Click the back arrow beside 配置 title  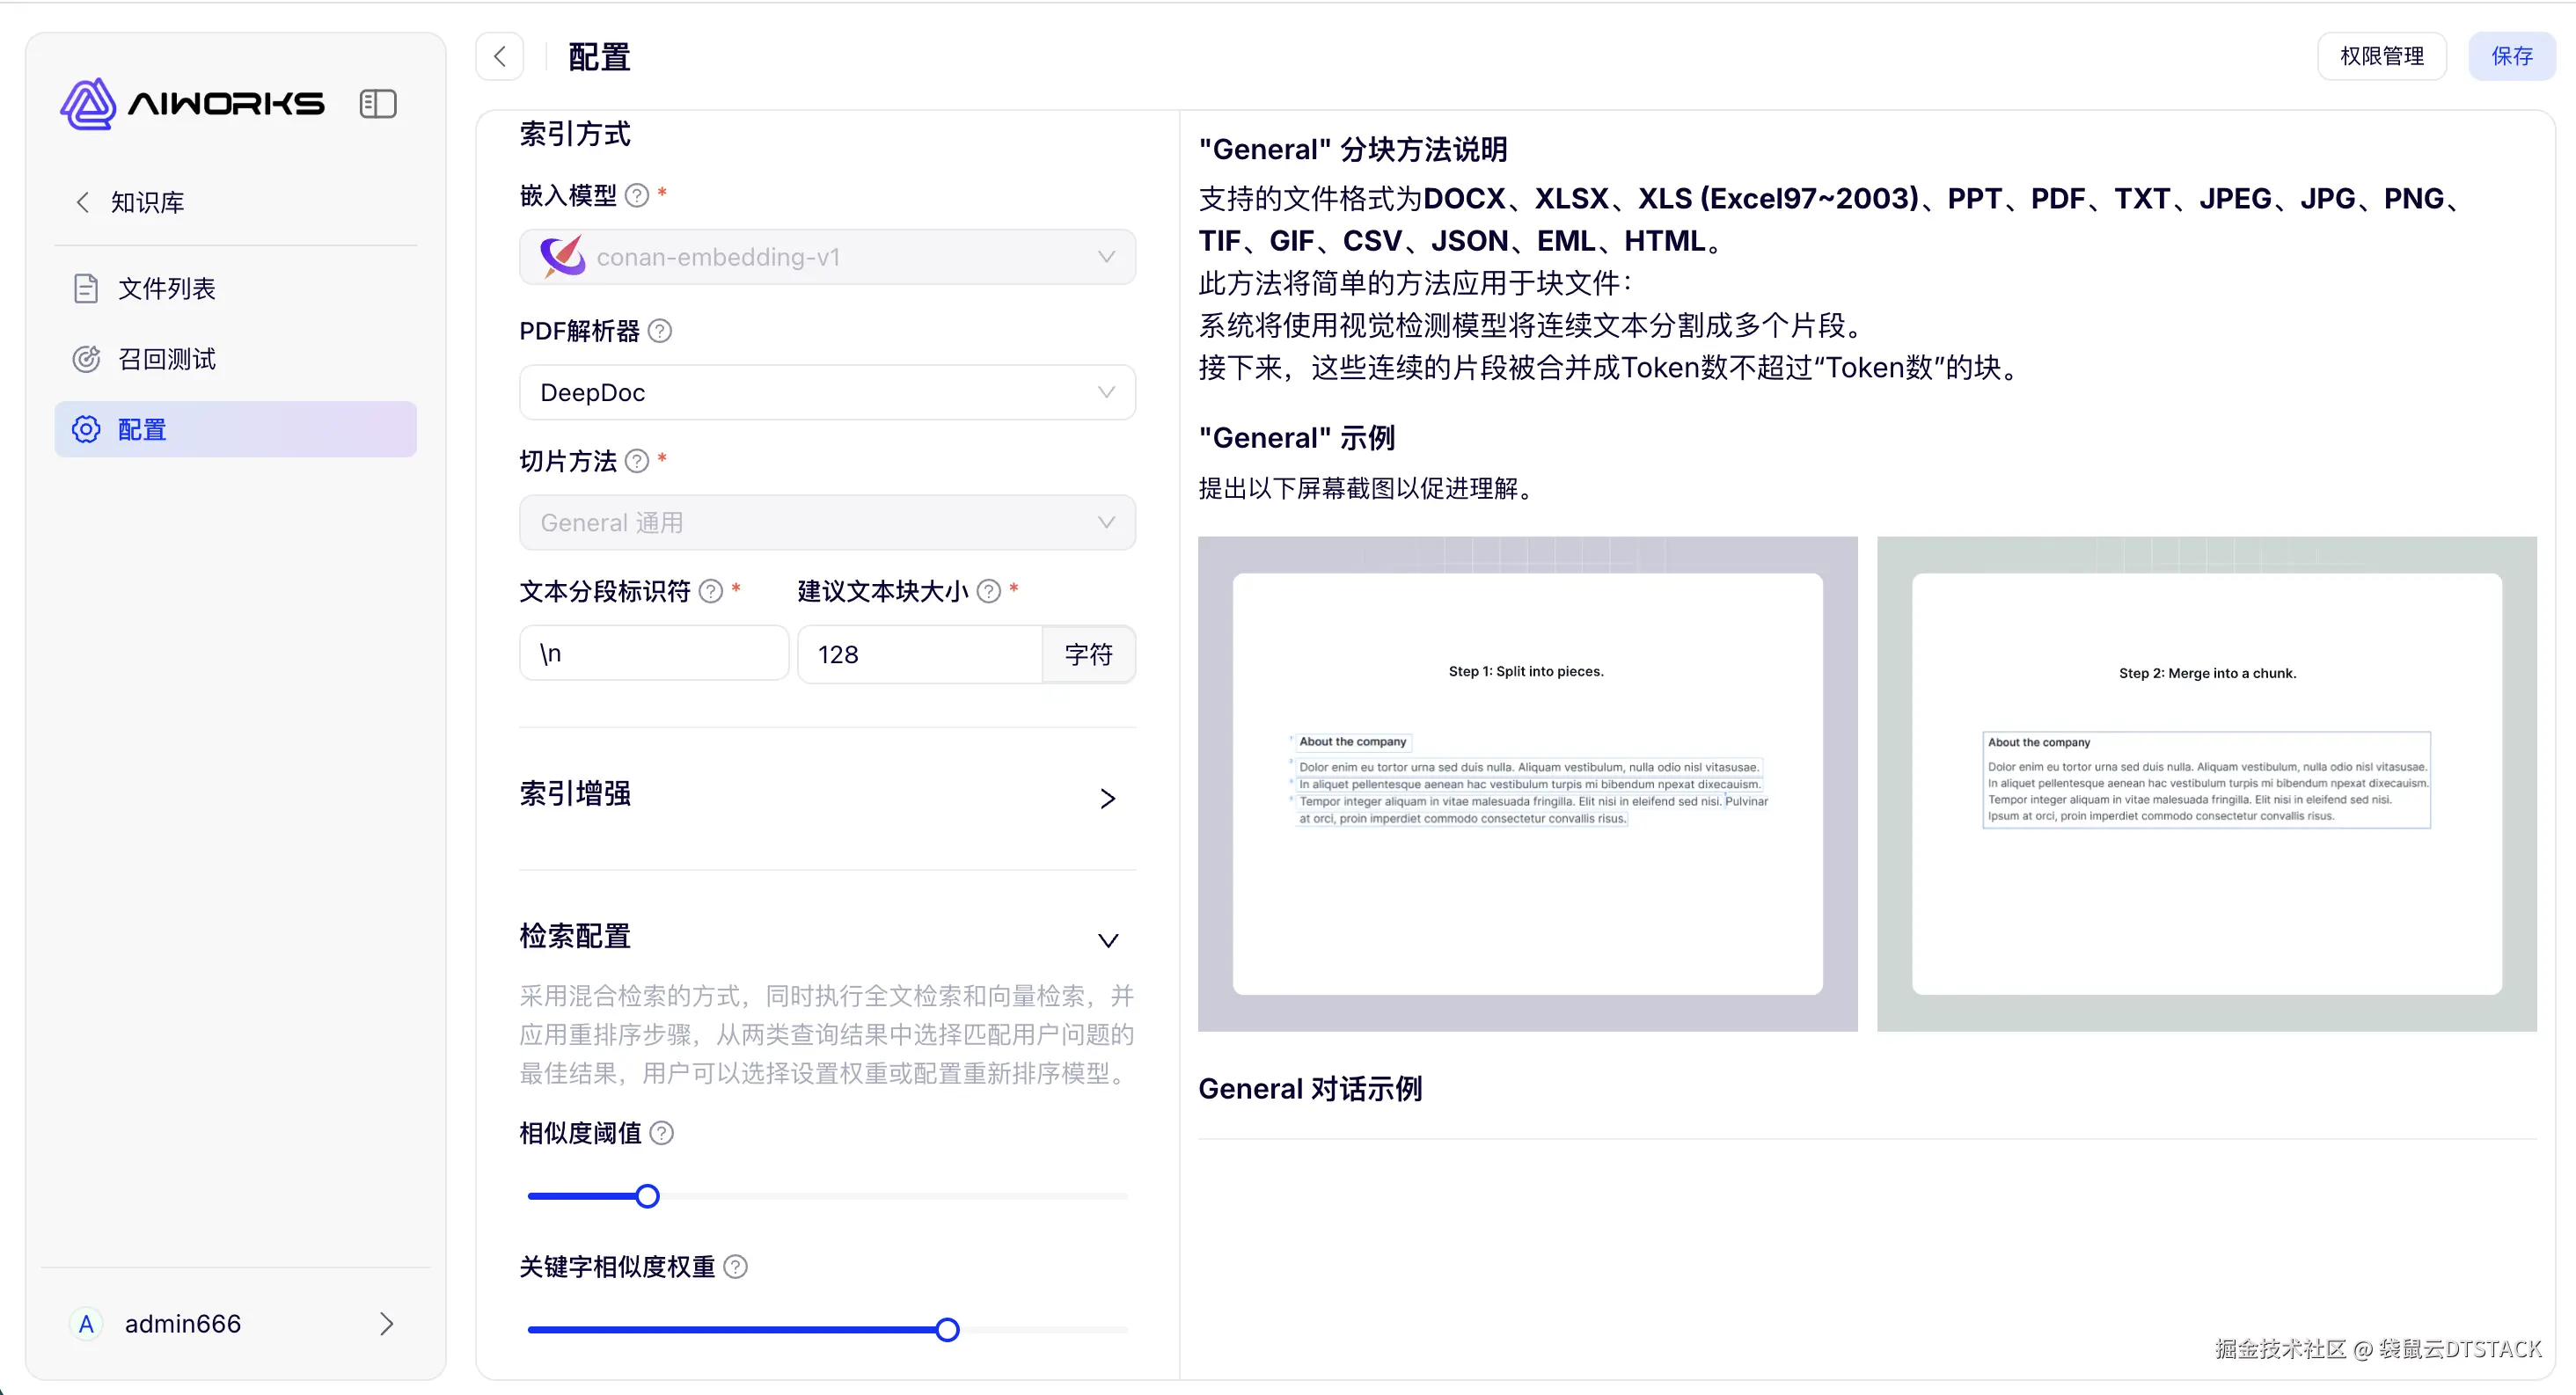click(500, 57)
